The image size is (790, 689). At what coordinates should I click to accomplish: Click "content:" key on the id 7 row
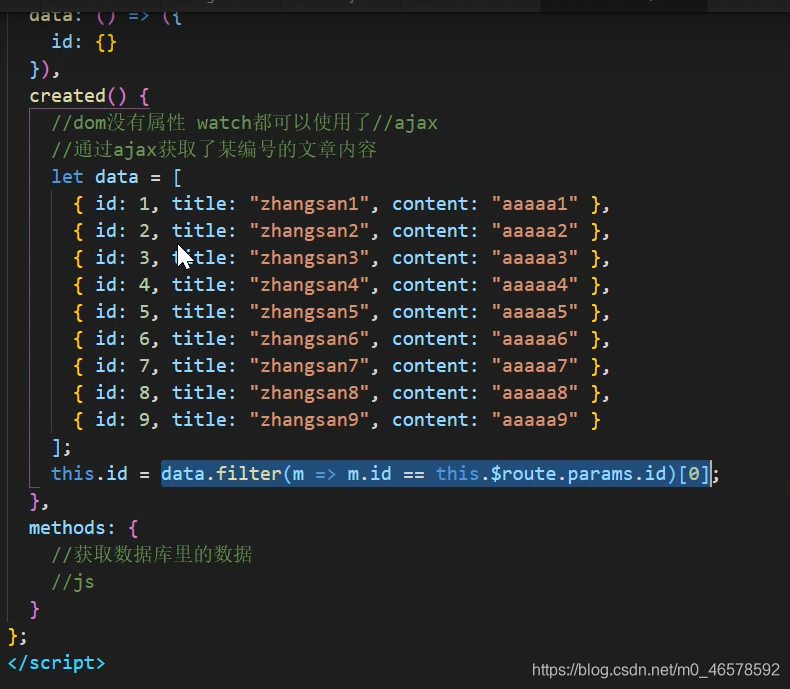click(x=434, y=366)
